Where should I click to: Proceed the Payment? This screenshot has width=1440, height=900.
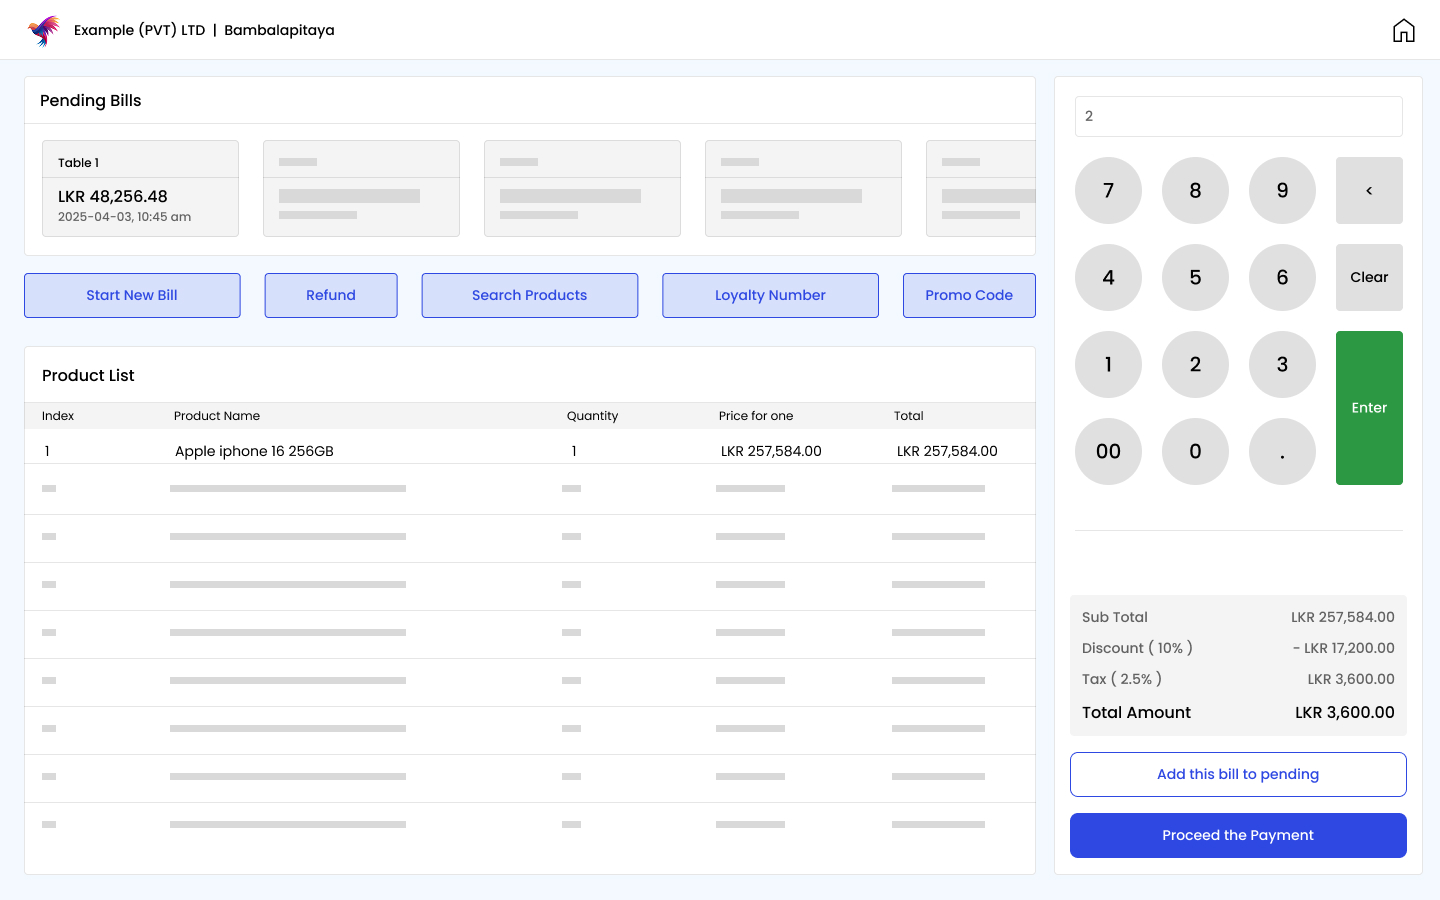[1238, 835]
